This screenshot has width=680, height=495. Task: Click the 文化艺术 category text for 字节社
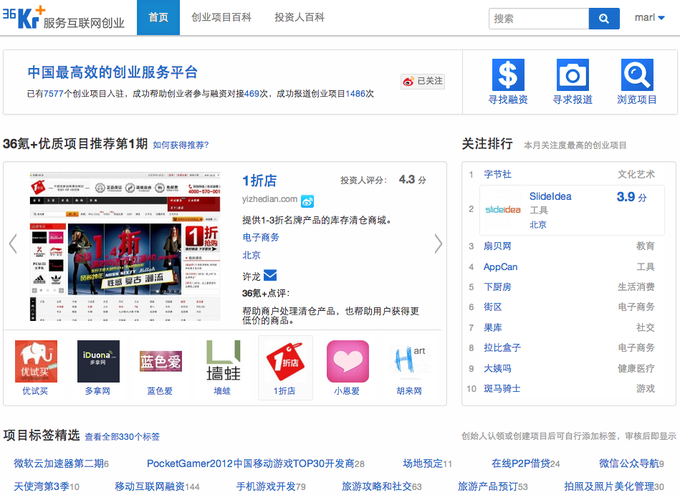click(636, 174)
